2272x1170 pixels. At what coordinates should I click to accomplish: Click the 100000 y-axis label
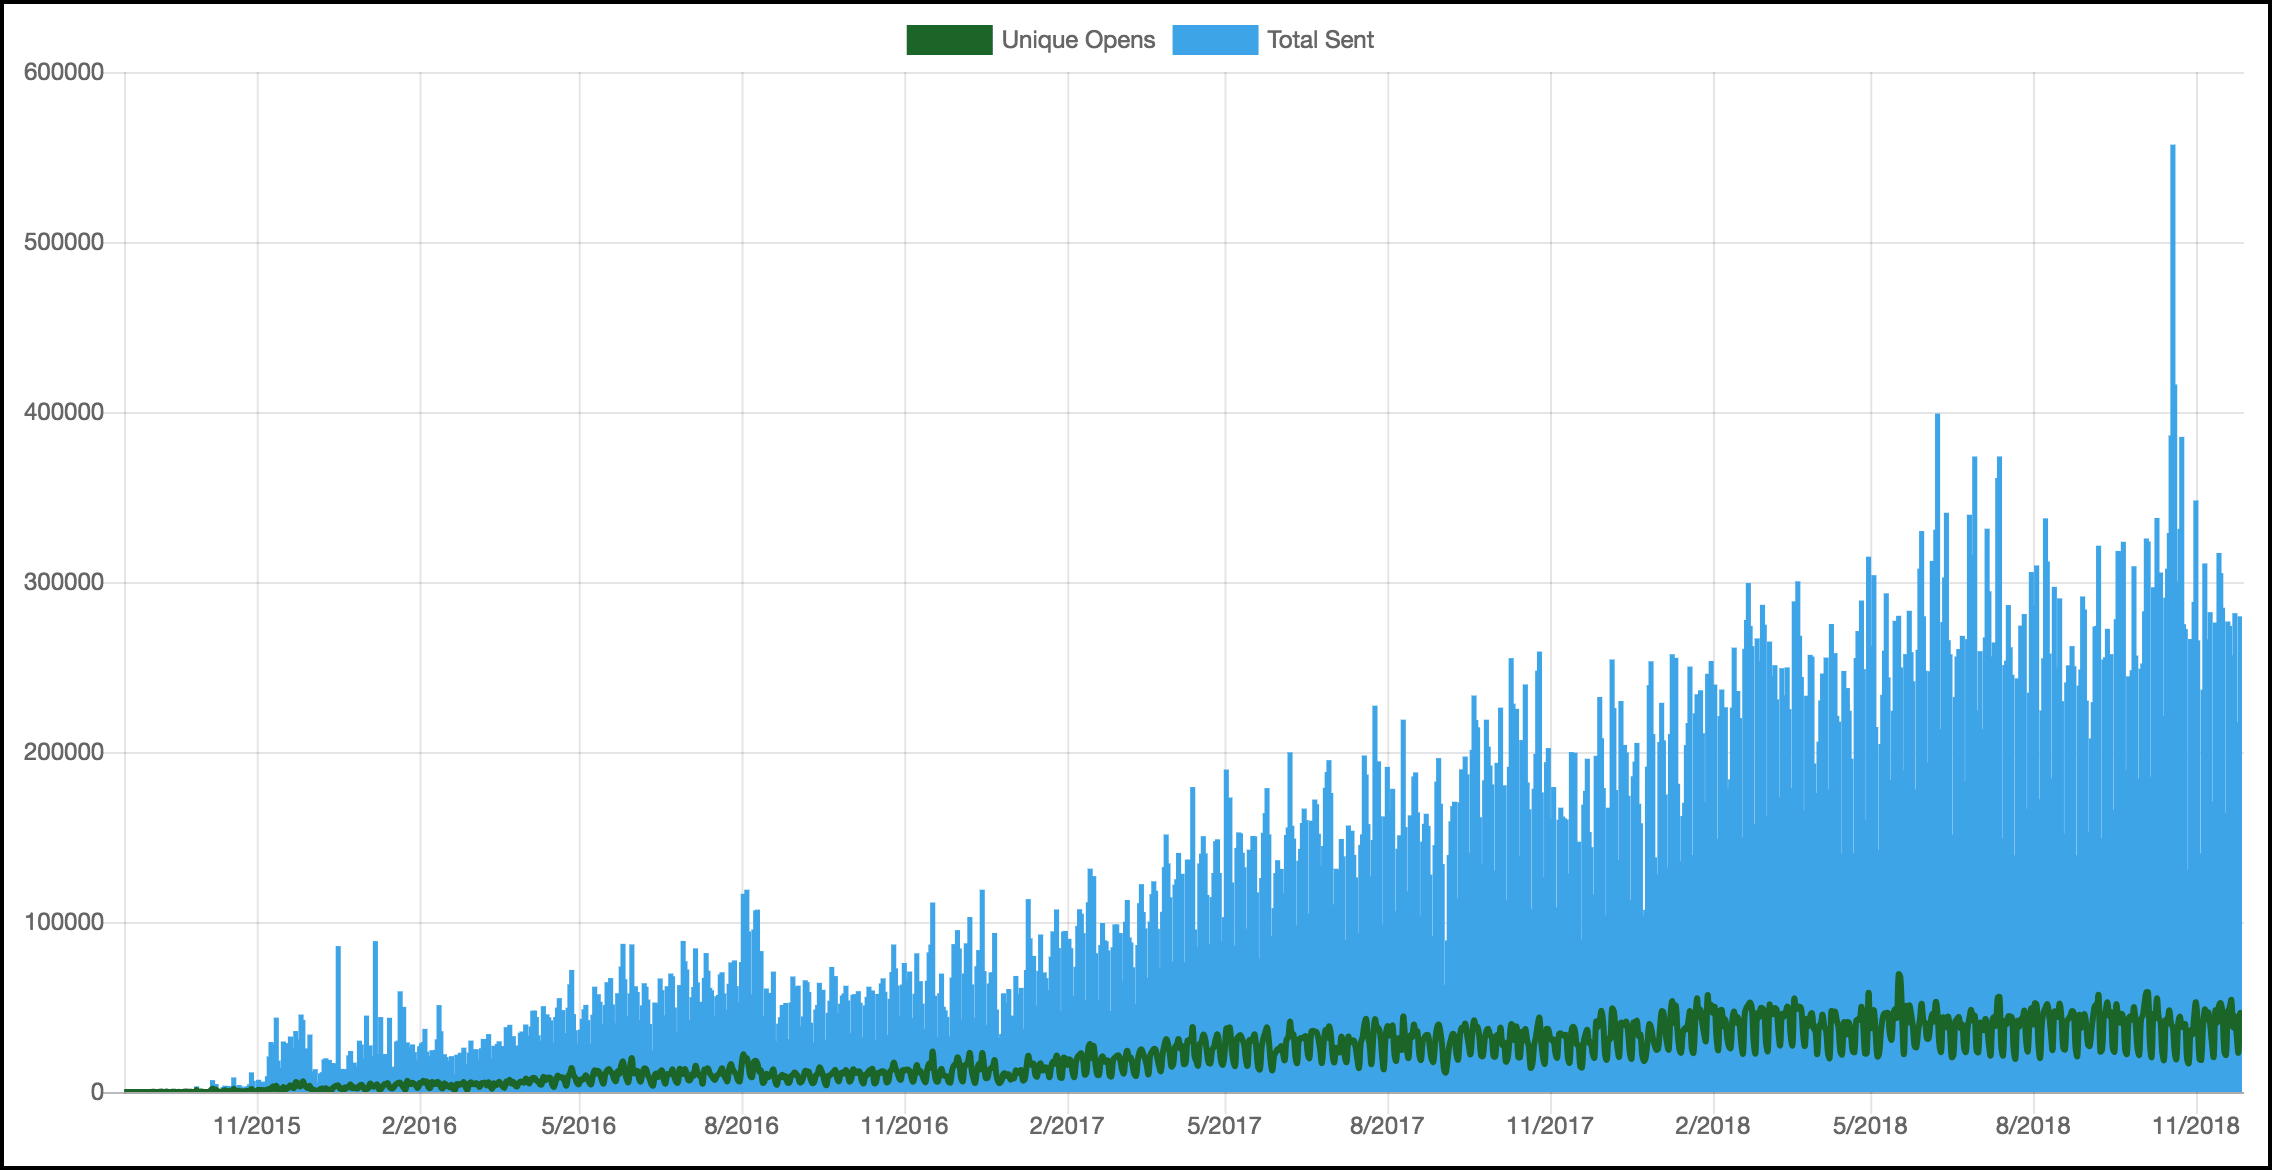click(x=64, y=922)
